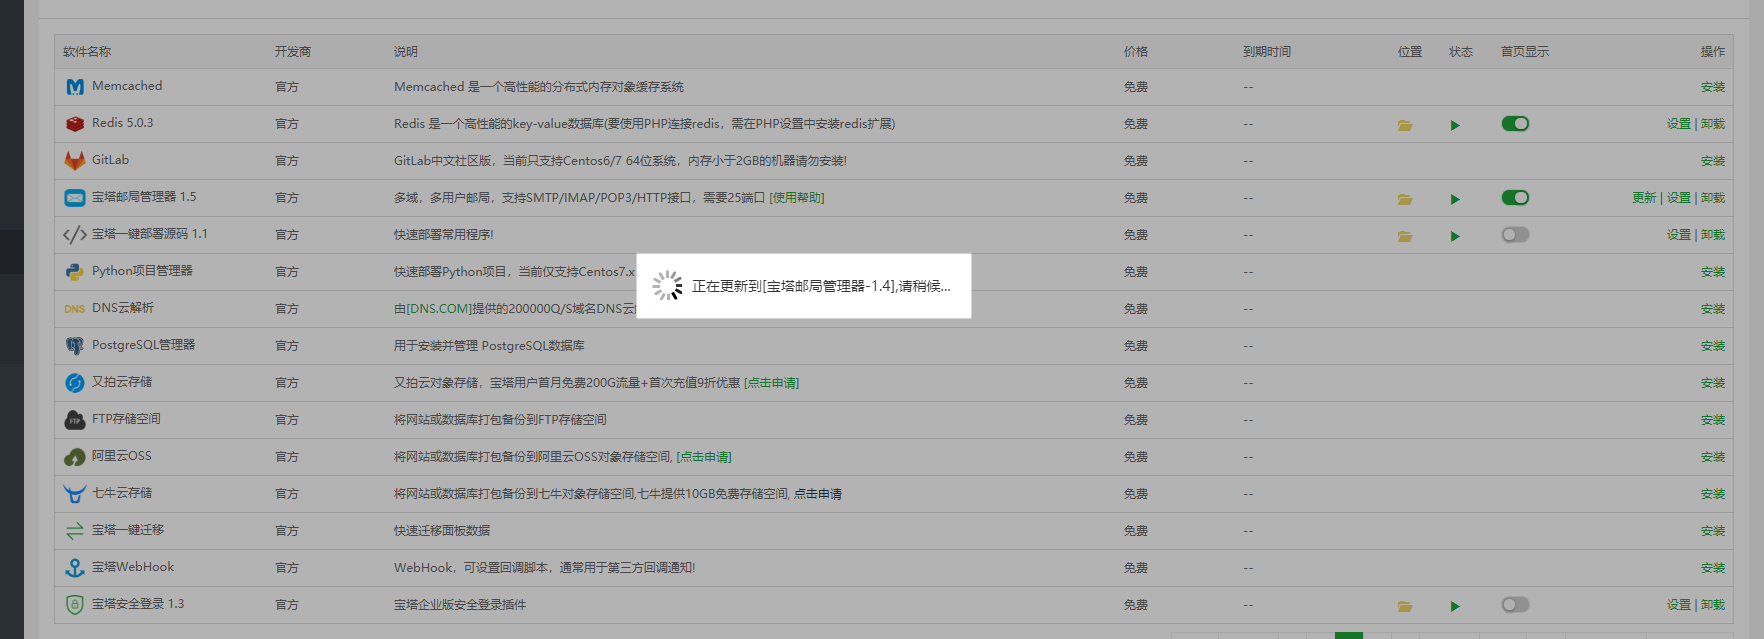The height and width of the screenshot is (639, 1764).
Task: Open 宝塔一键部署源码 设置 link
Action: (x=1679, y=235)
